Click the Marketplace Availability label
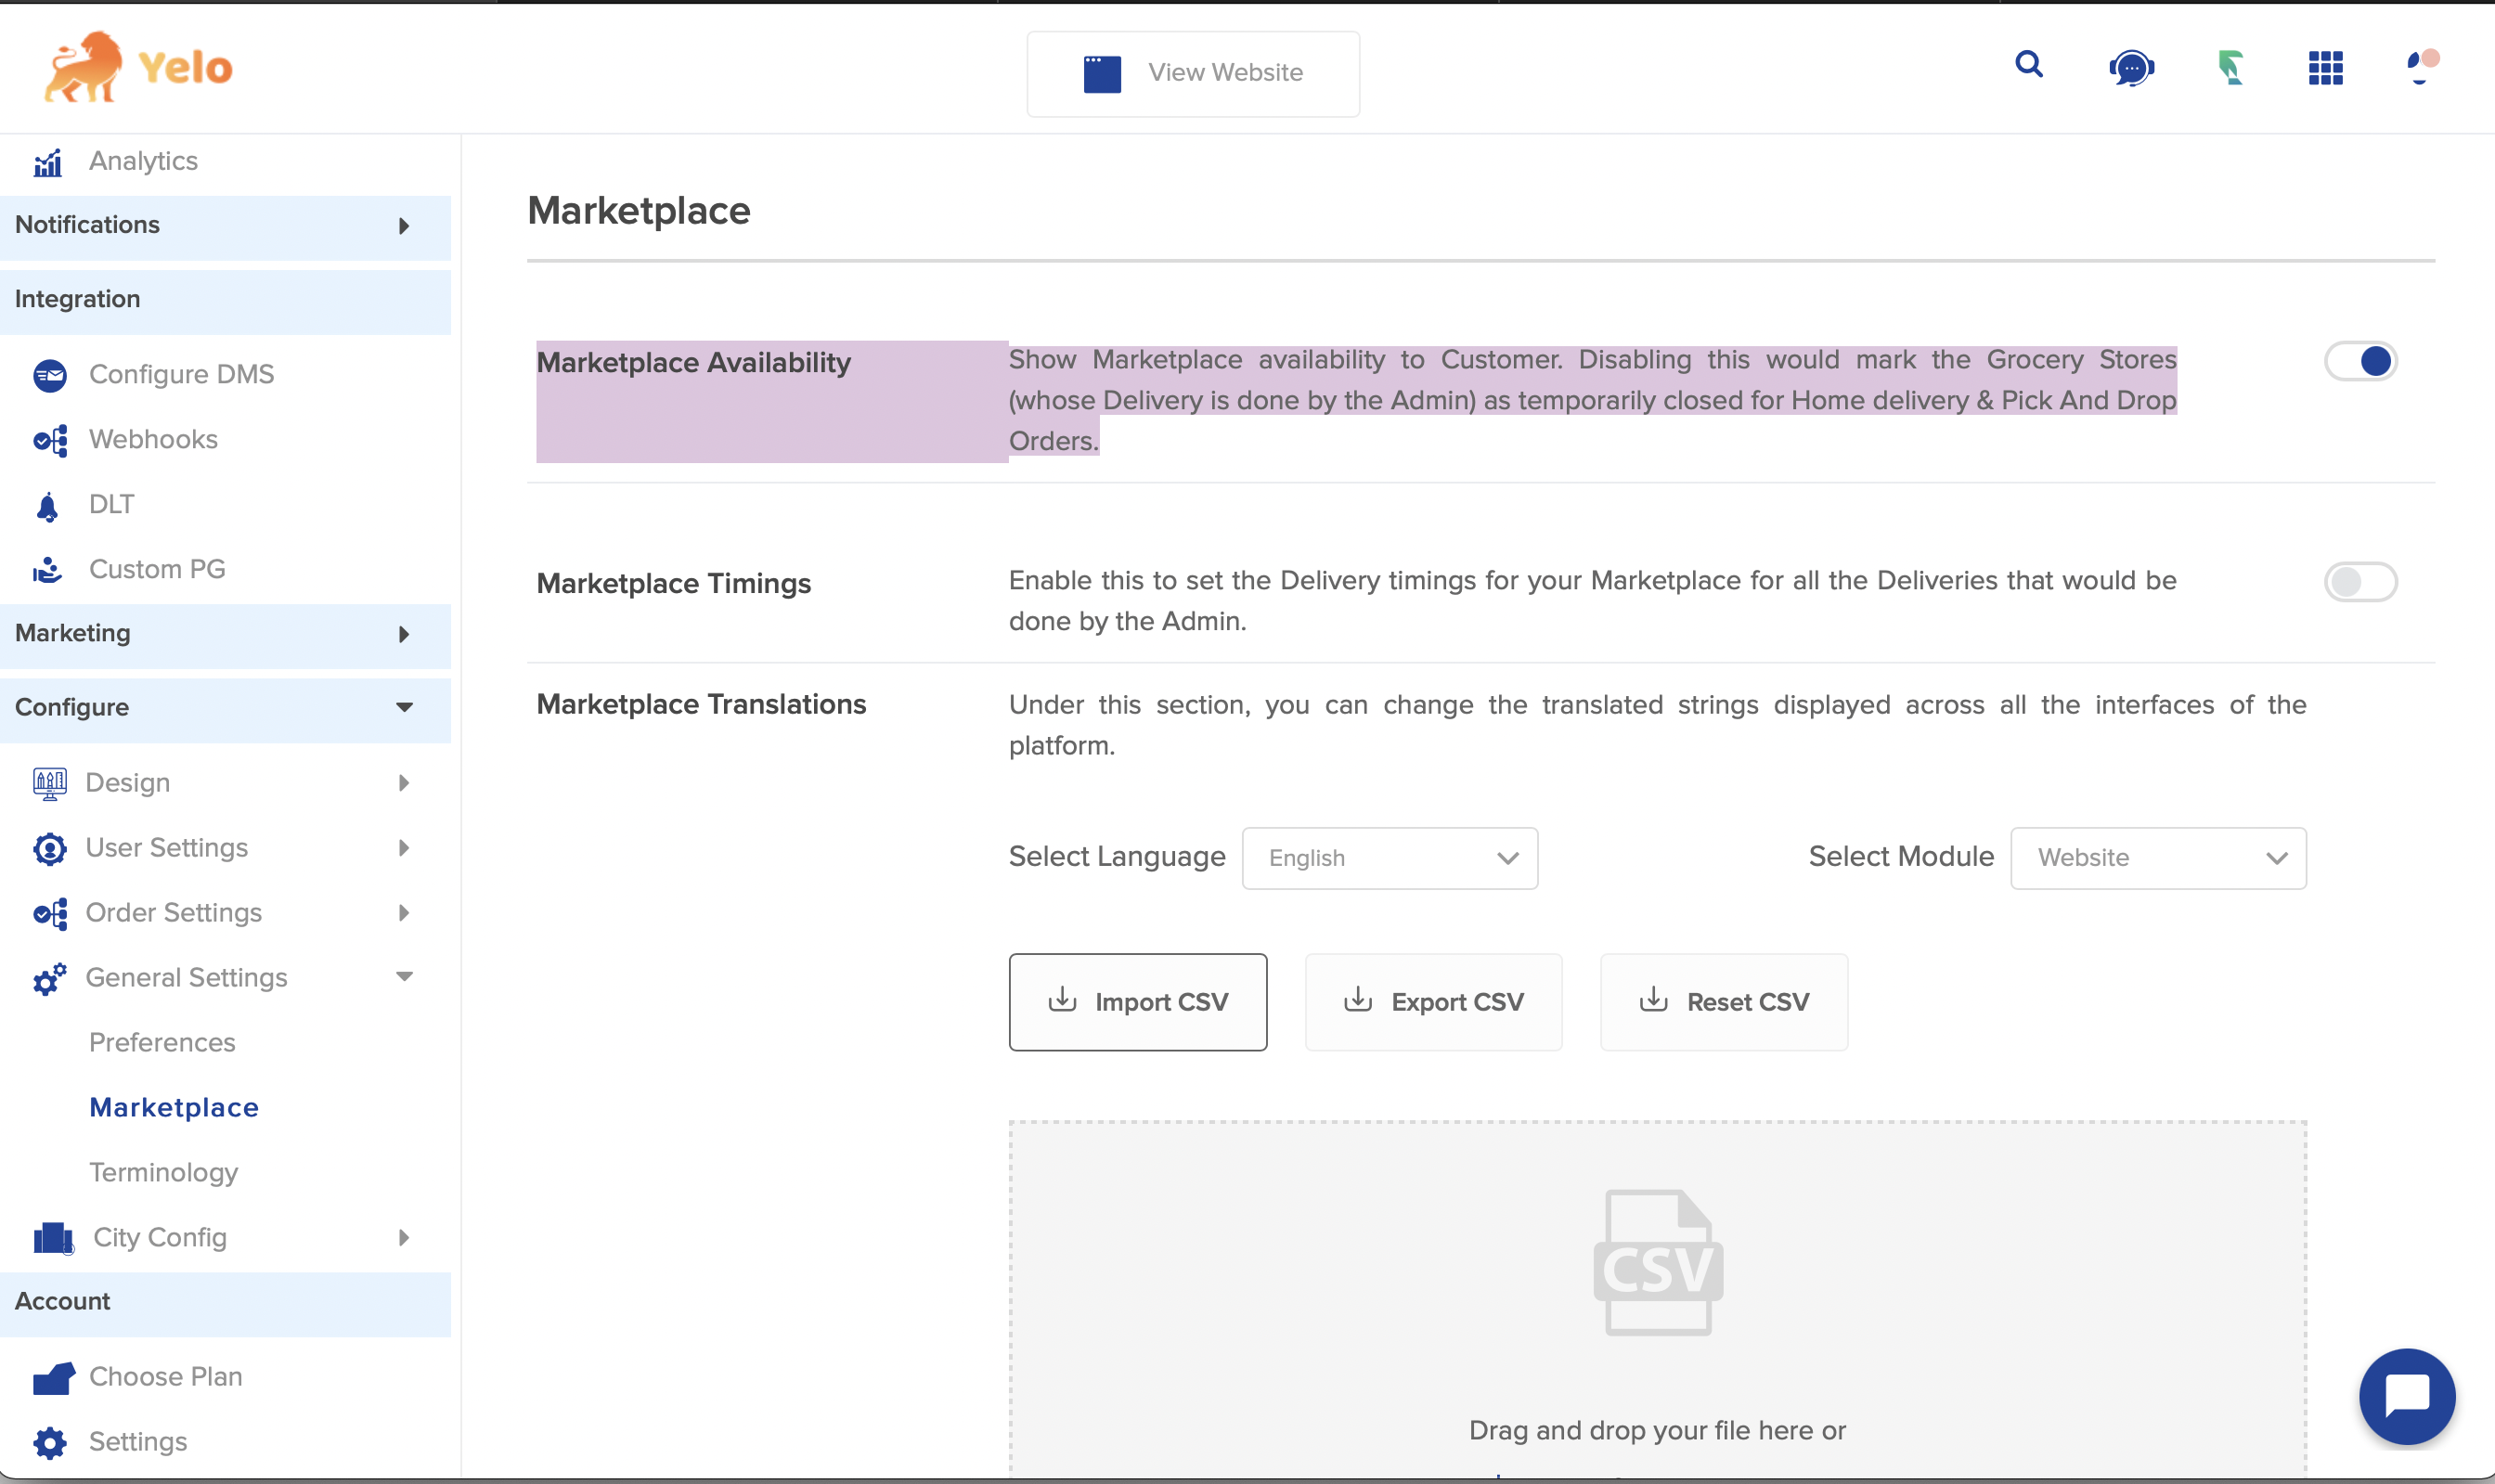This screenshot has height=1484, width=2495. click(x=693, y=362)
